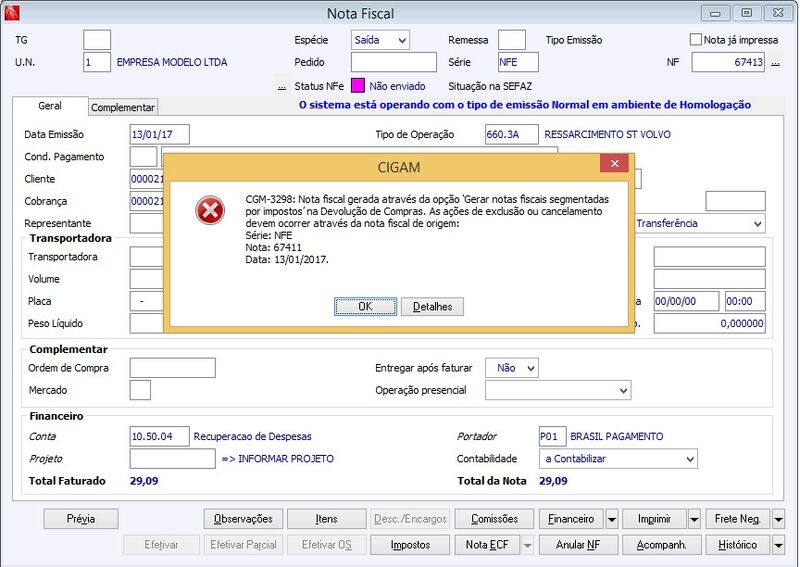Click the Portador field P01
The width and height of the screenshot is (800, 567).
tap(552, 437)
